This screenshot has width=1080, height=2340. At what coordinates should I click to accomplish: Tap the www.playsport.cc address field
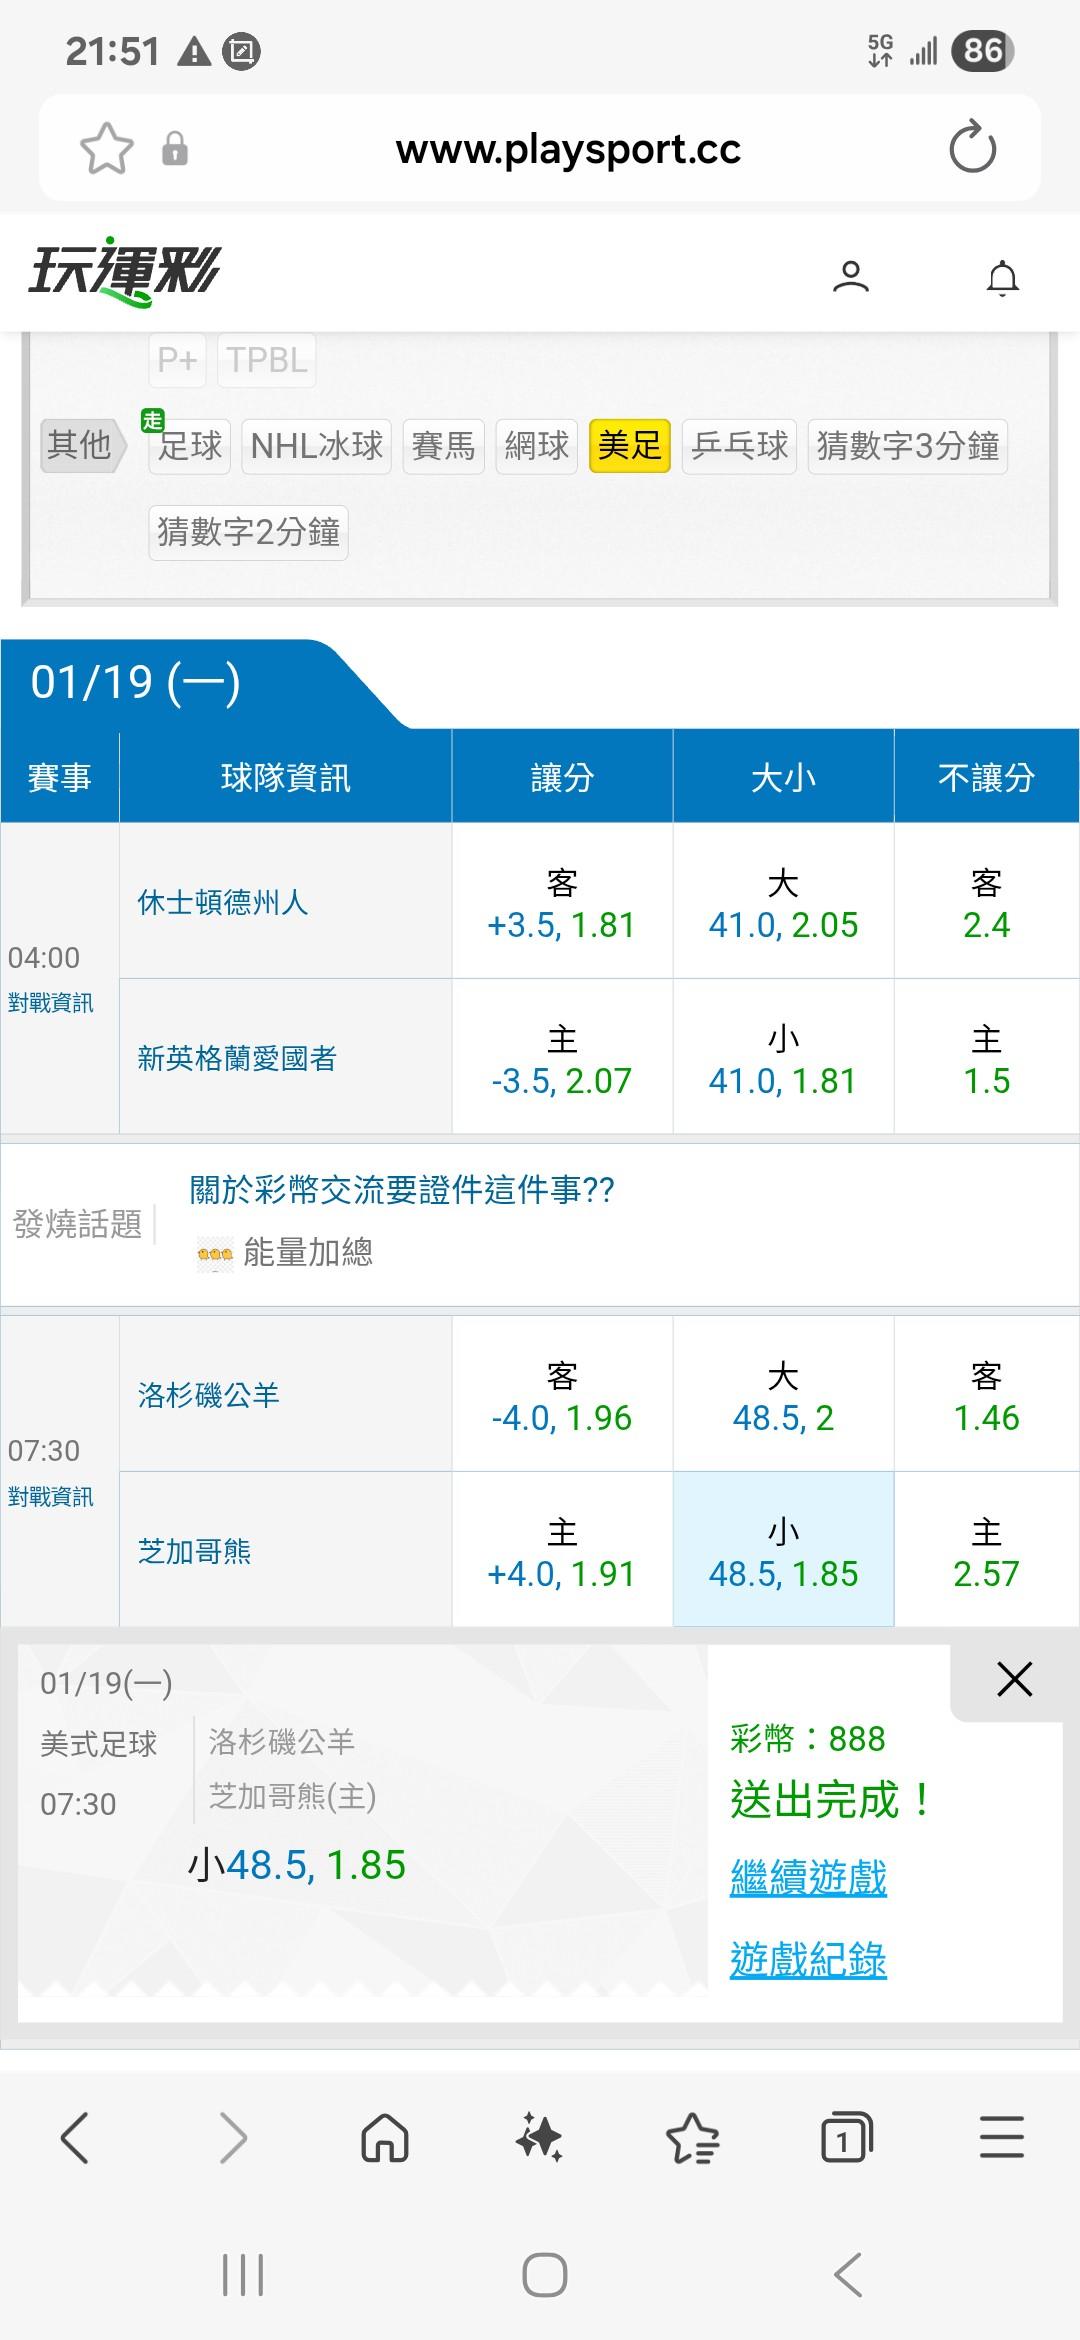568,149
